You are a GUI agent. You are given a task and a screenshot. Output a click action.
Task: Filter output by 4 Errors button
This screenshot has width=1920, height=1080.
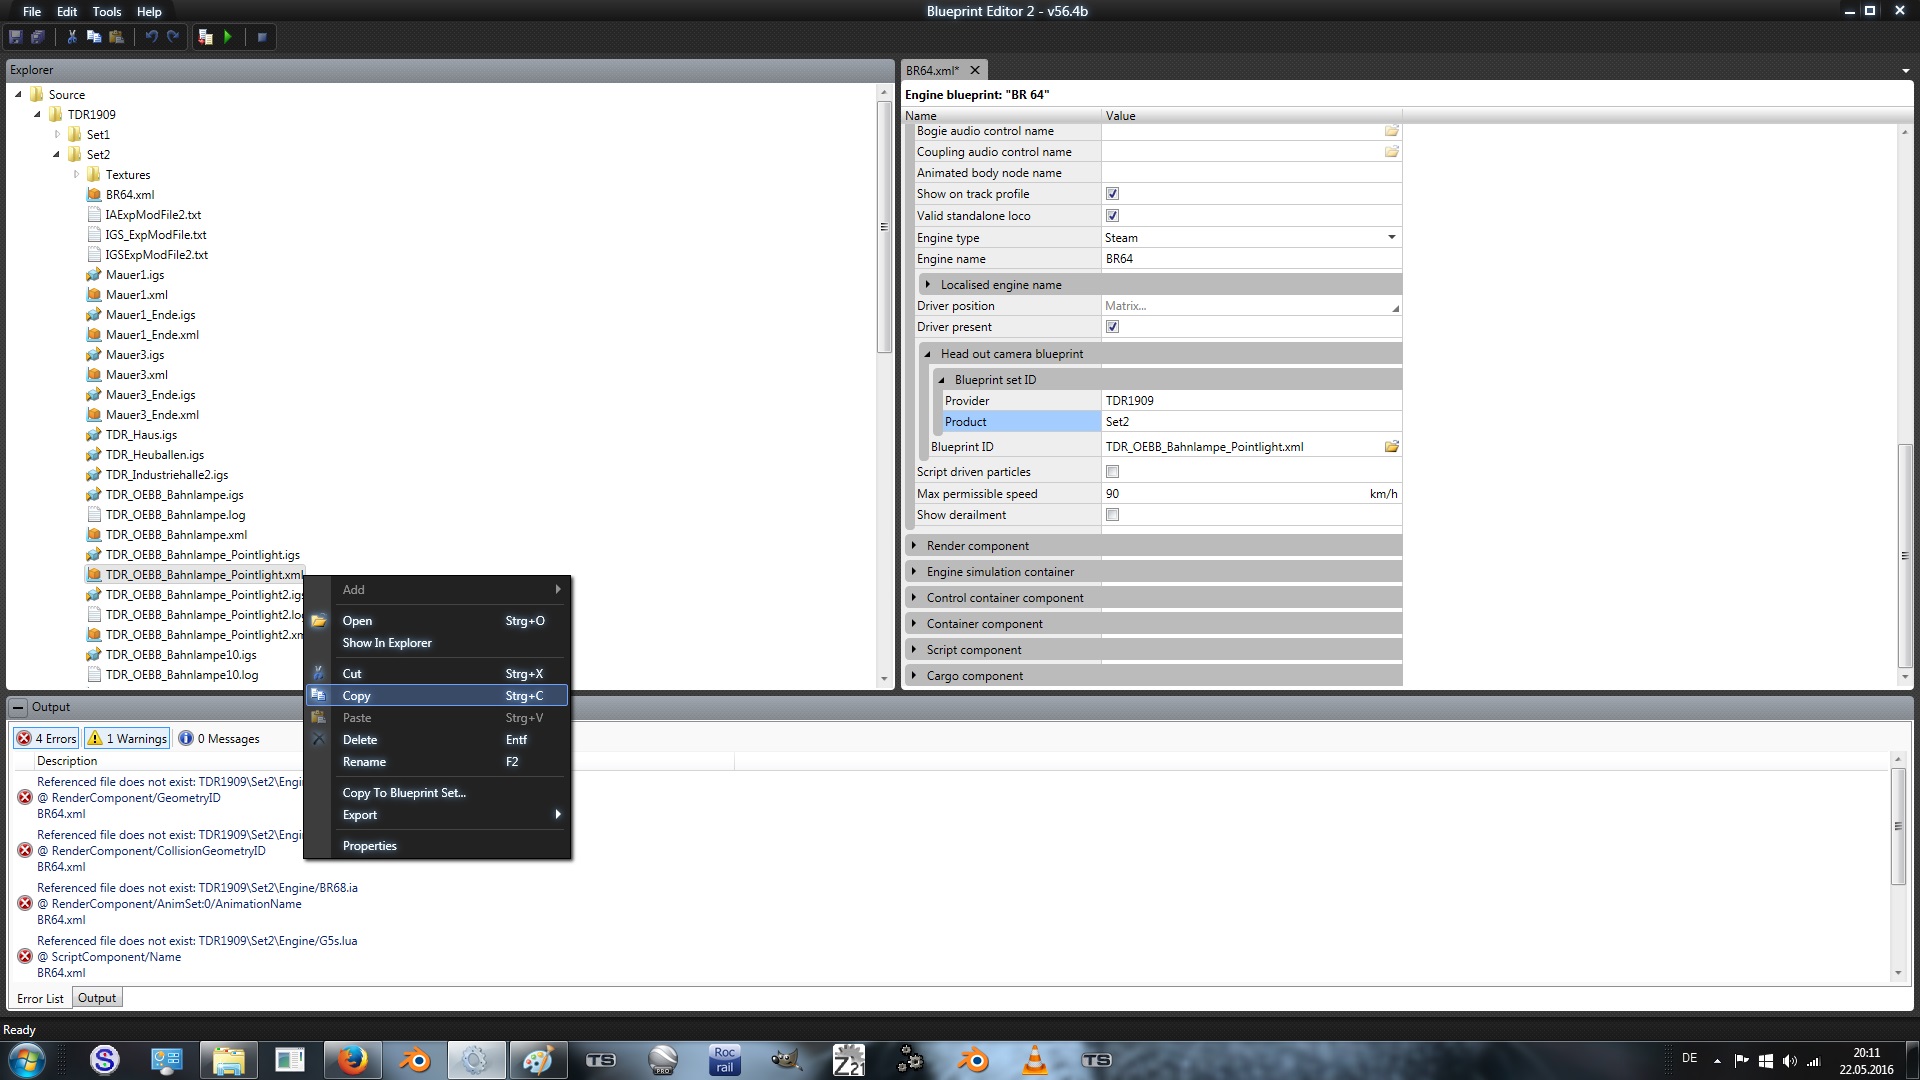tap(47, 739)
